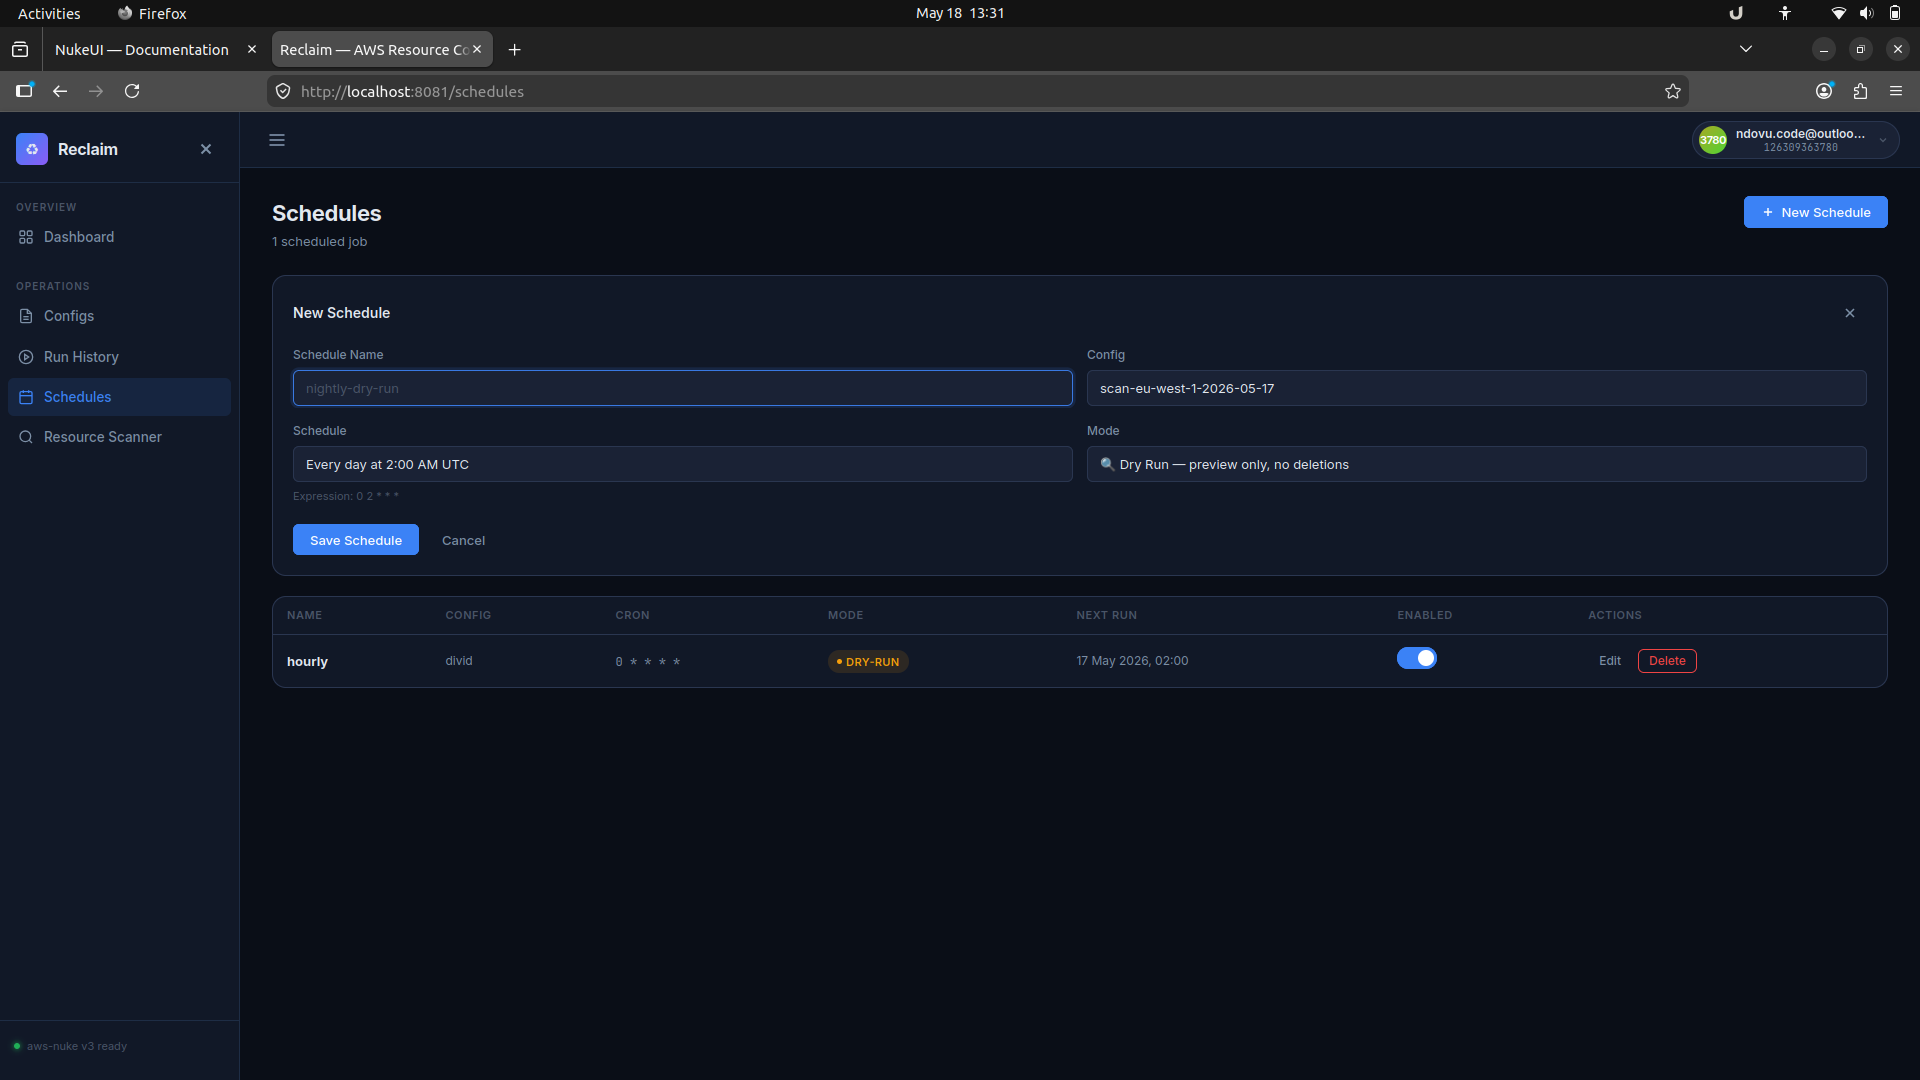Edit the hourly schedule

[1609, 661]
